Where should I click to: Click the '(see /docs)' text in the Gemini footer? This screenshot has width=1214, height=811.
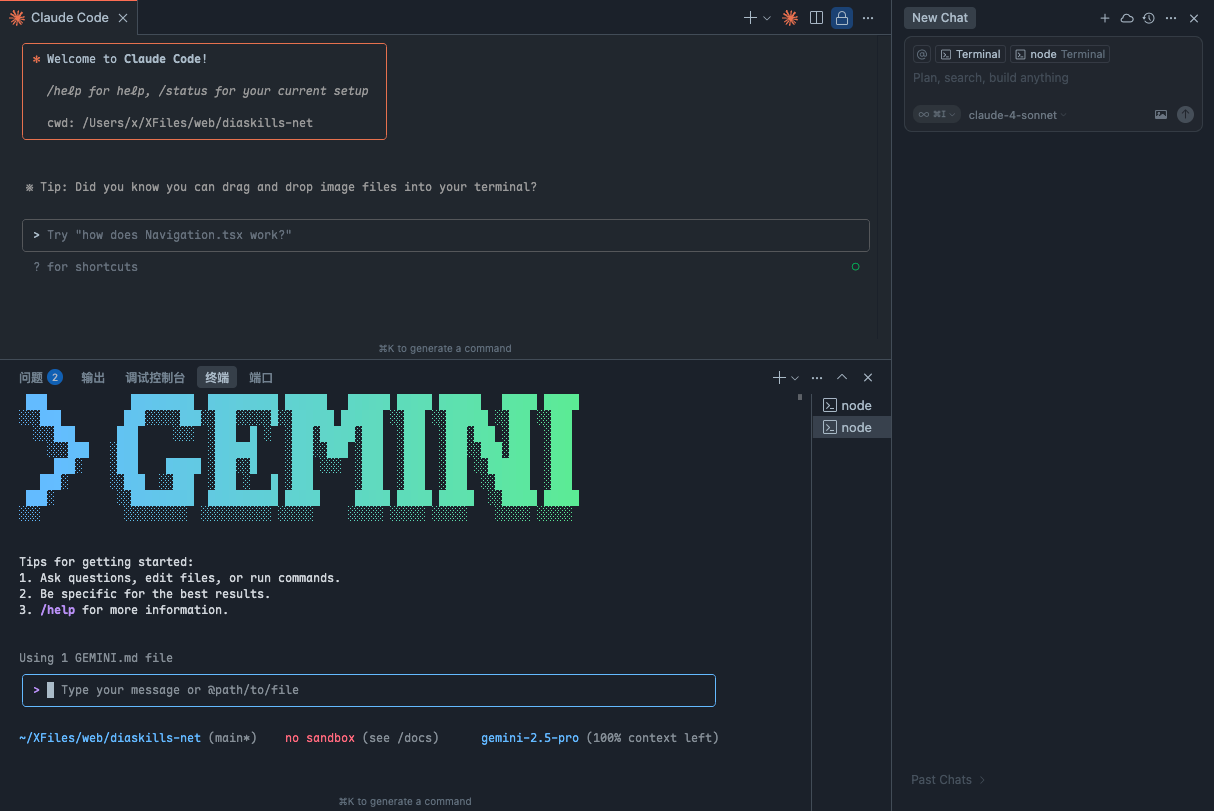tap(400, 738)
